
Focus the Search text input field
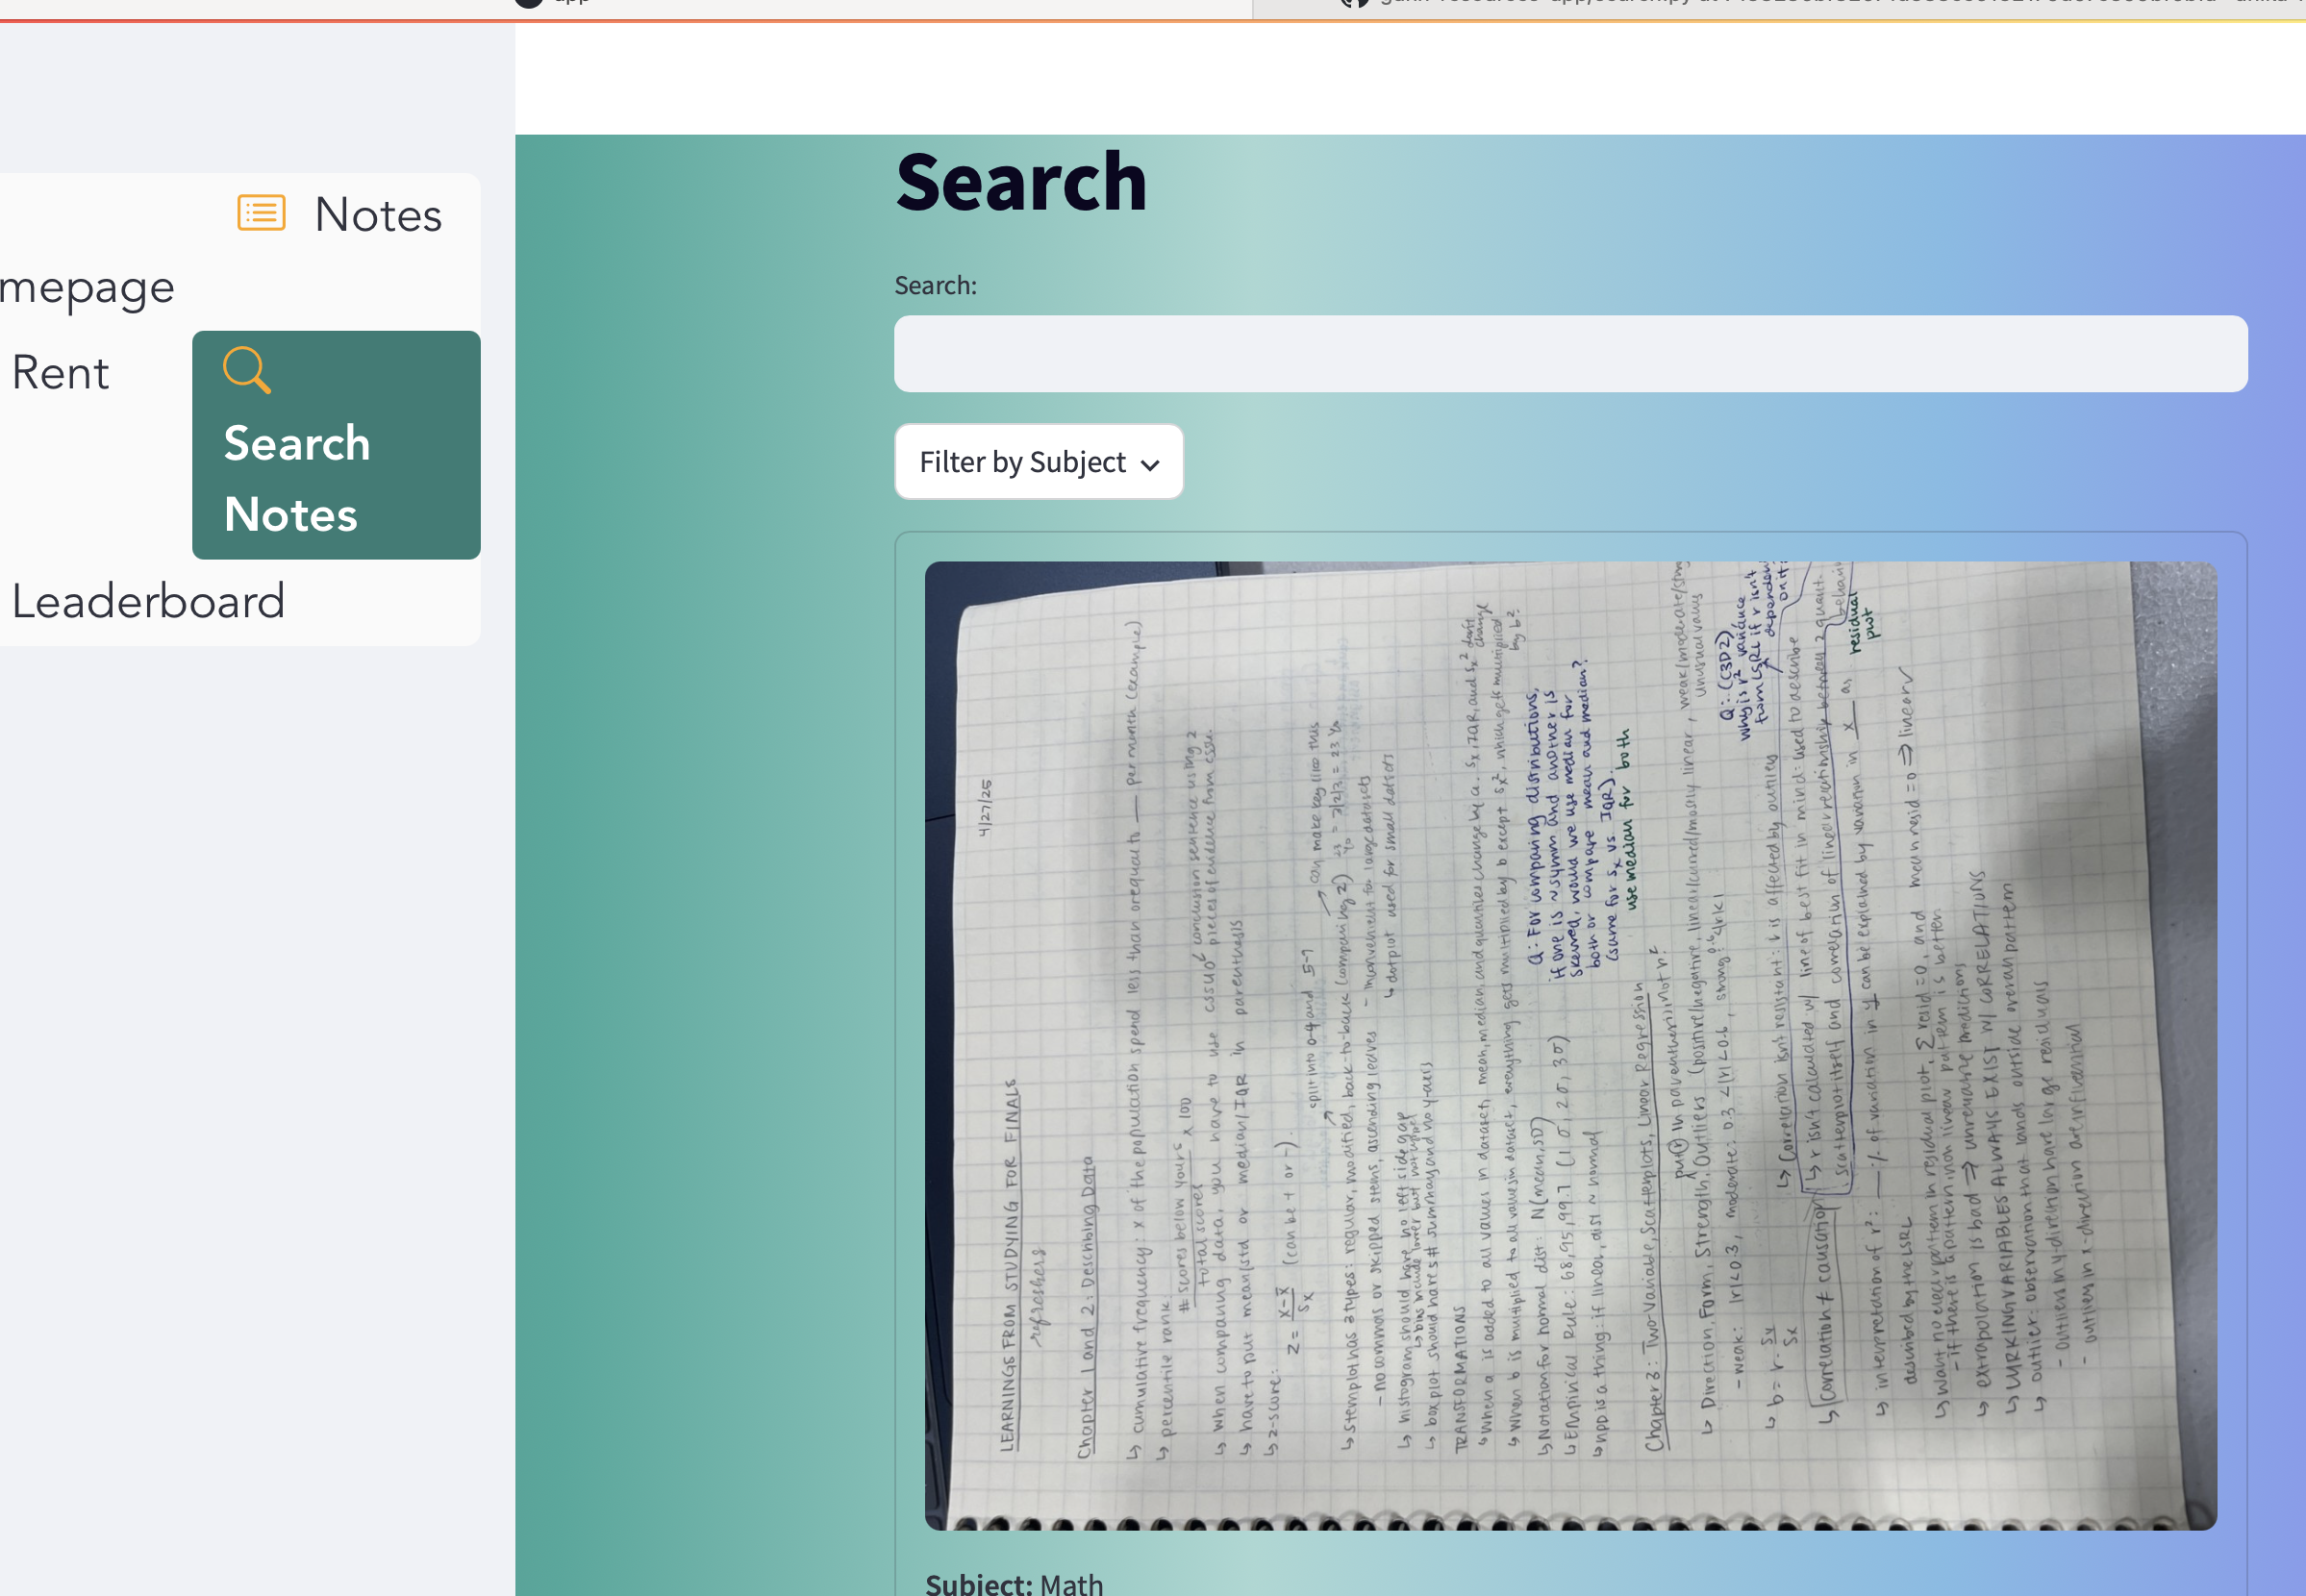click(x=1570, y=354)
